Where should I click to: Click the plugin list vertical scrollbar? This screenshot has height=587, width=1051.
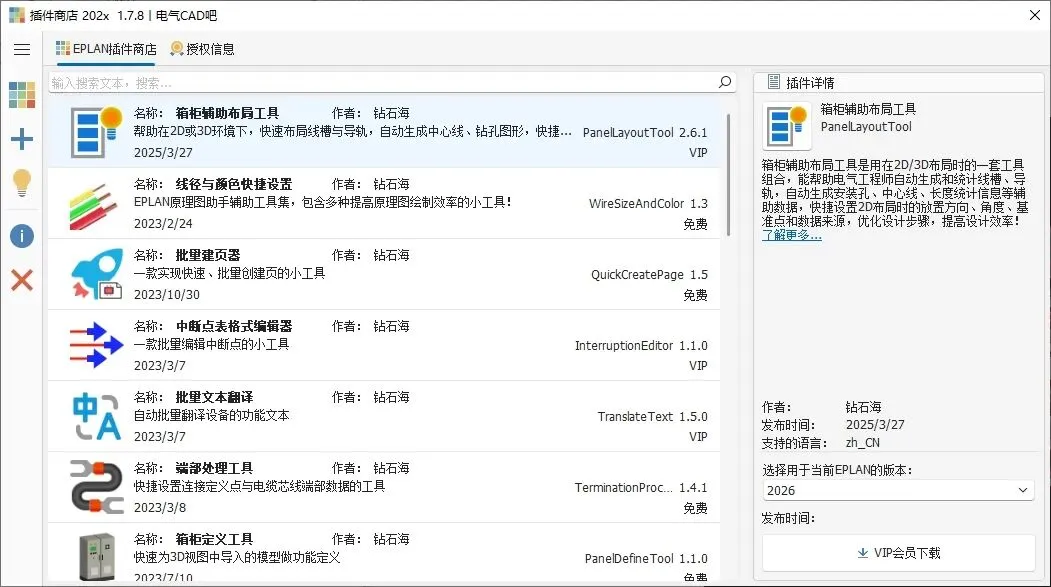[x=728, y=175]
